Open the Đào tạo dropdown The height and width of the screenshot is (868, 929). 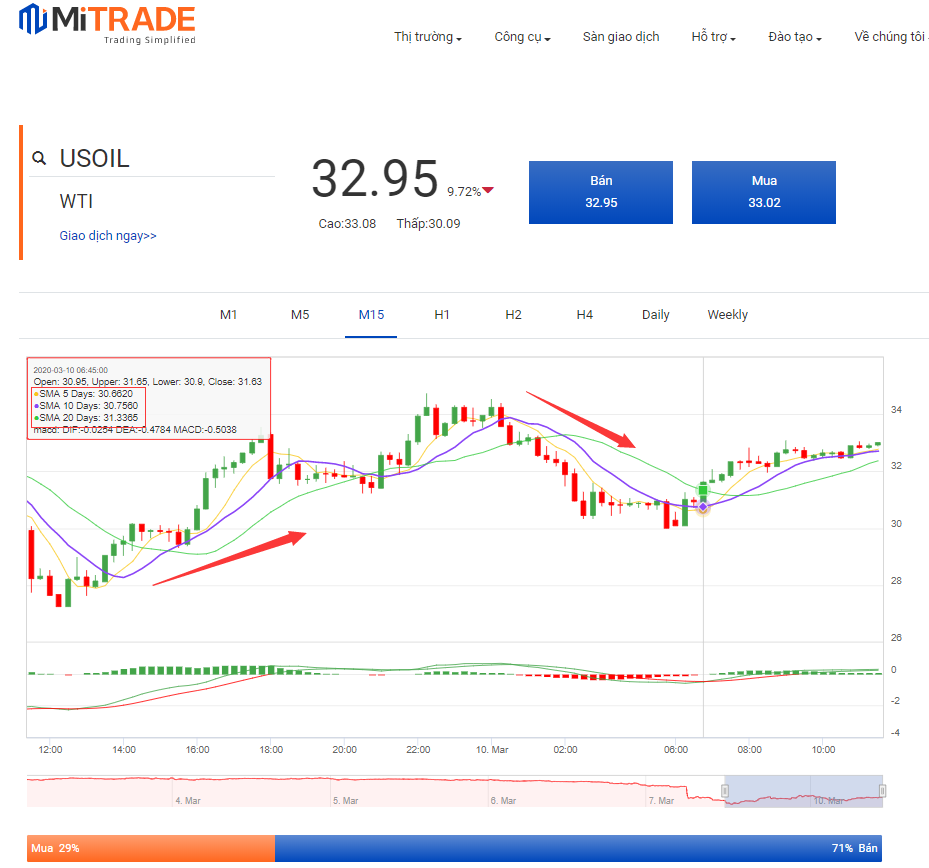[795, 37]
